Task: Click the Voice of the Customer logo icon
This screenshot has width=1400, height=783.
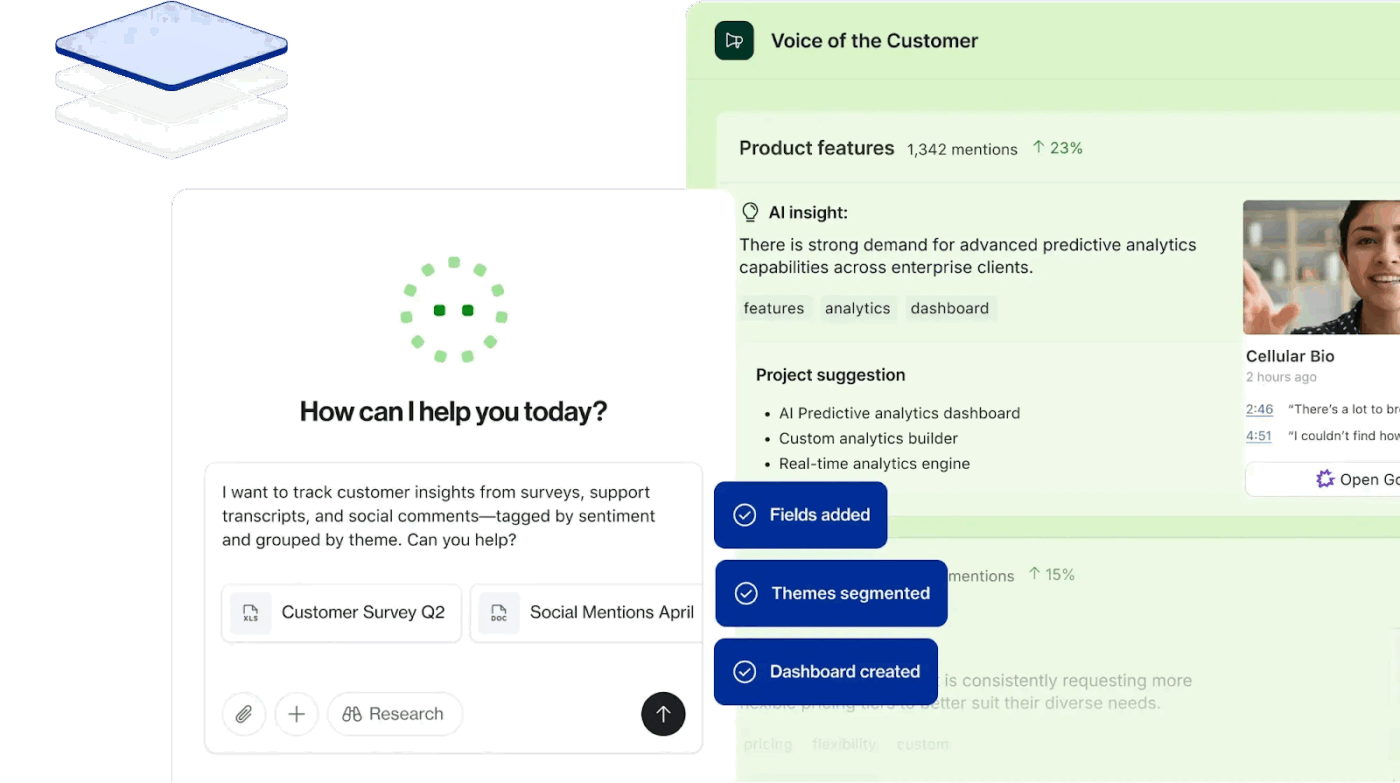Action: [x=734, y=40]
